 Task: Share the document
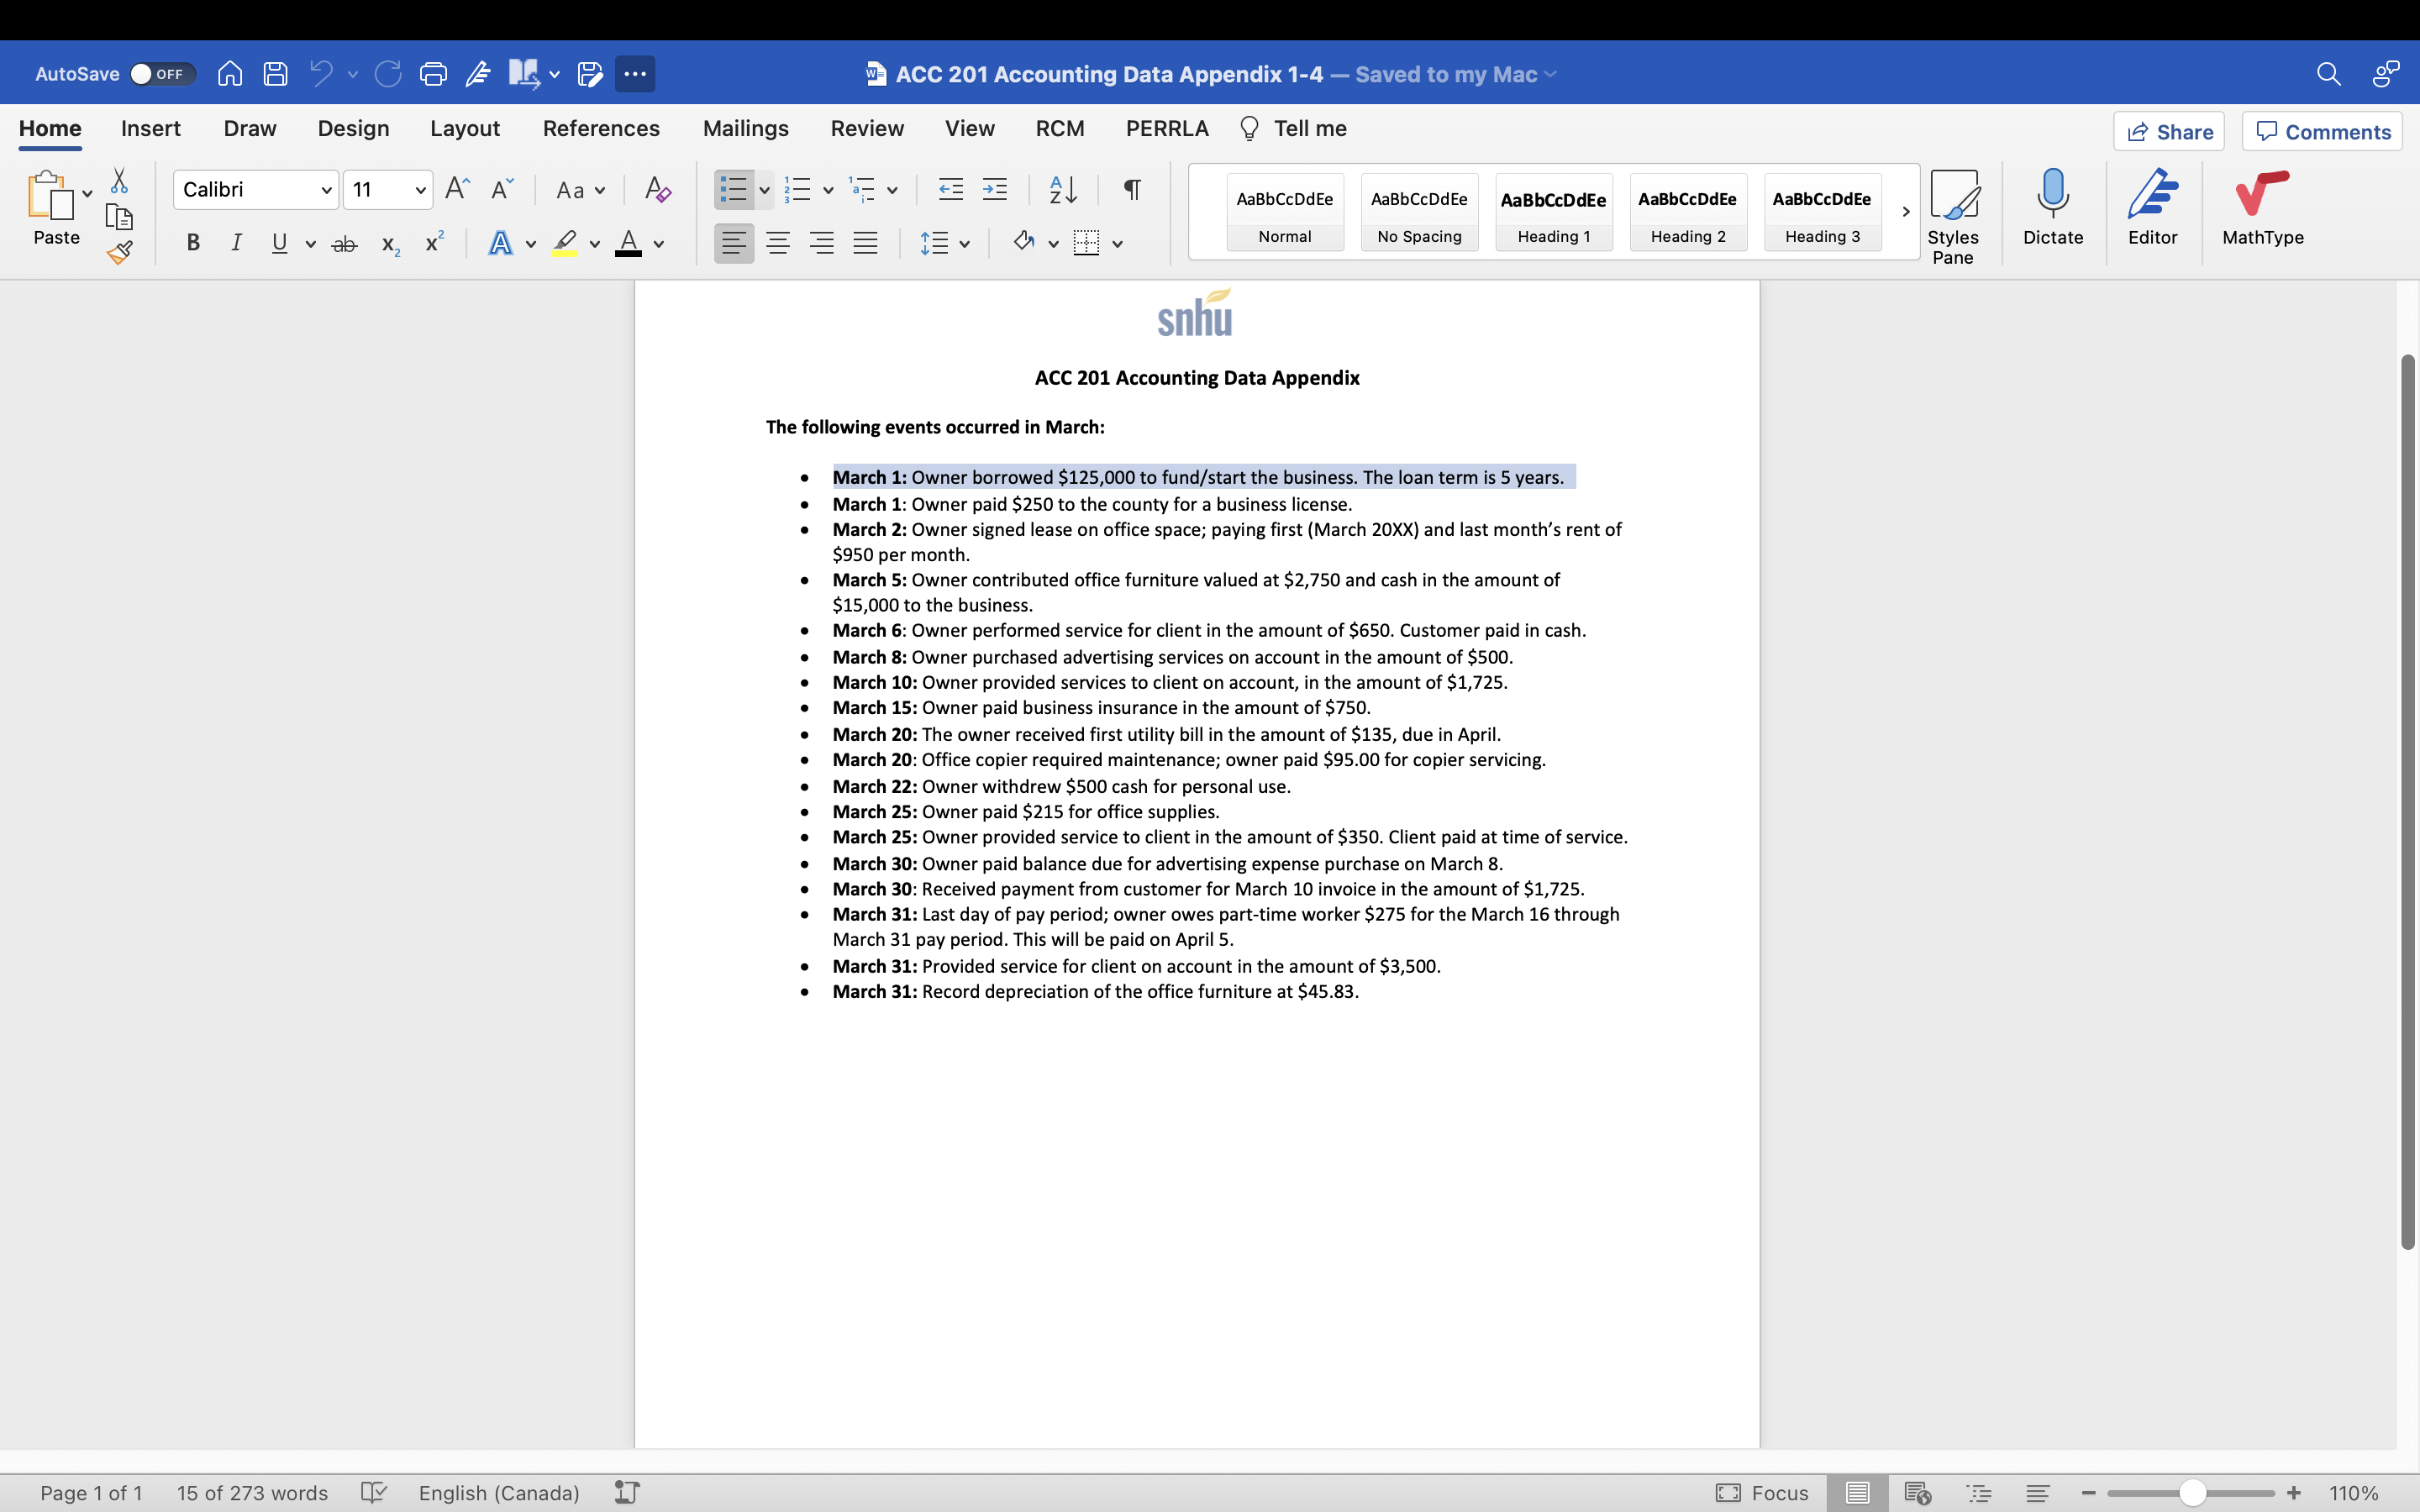(2170, 131)
